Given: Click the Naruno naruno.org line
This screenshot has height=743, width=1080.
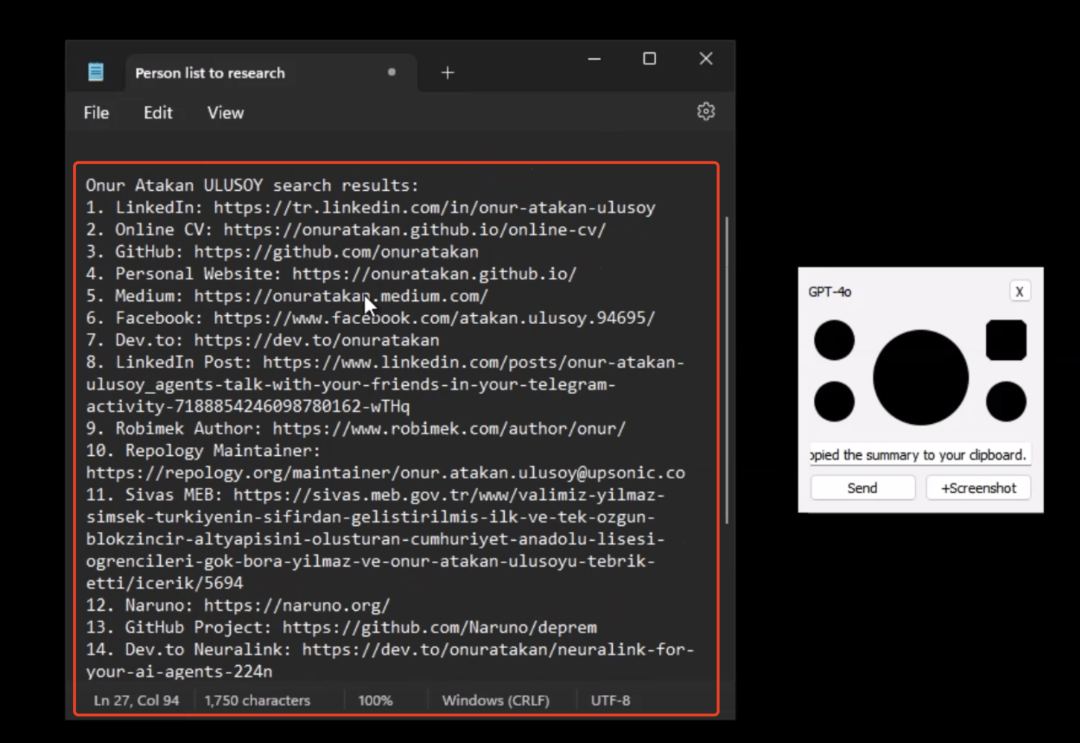Looking at the screenshot, I should [238, 605].
